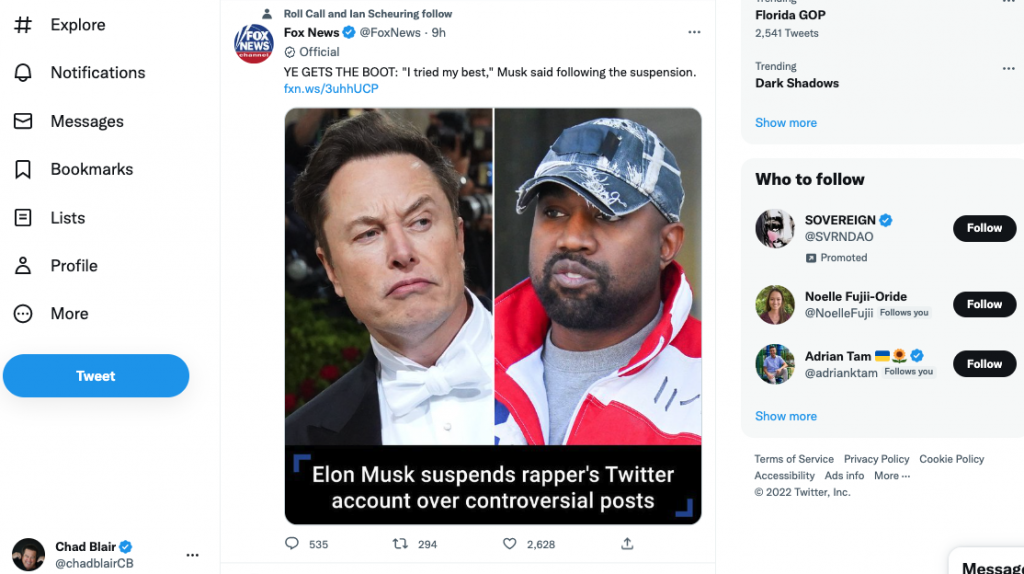The width and height of the screenshot is (1024, 574).
Task: Follow Noelle Fujii-Oride
Action: click(x=984, y=304)
